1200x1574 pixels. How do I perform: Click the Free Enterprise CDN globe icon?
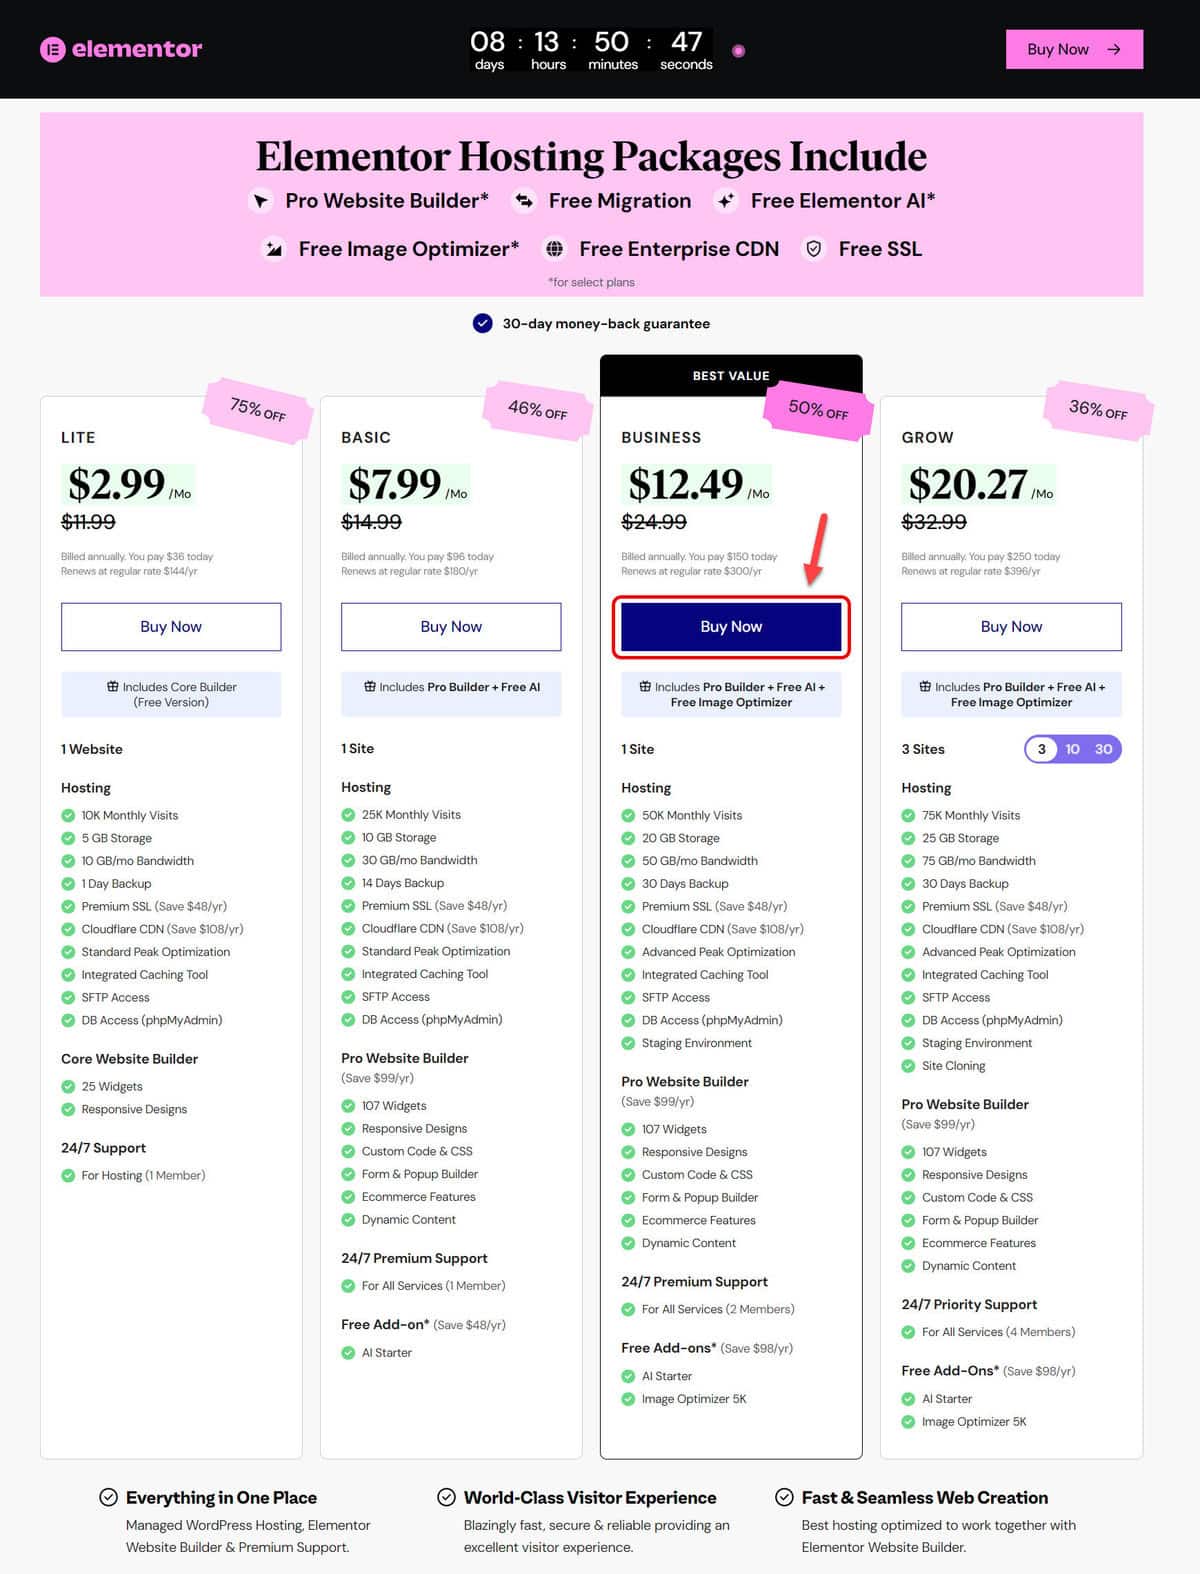(554, 249)
